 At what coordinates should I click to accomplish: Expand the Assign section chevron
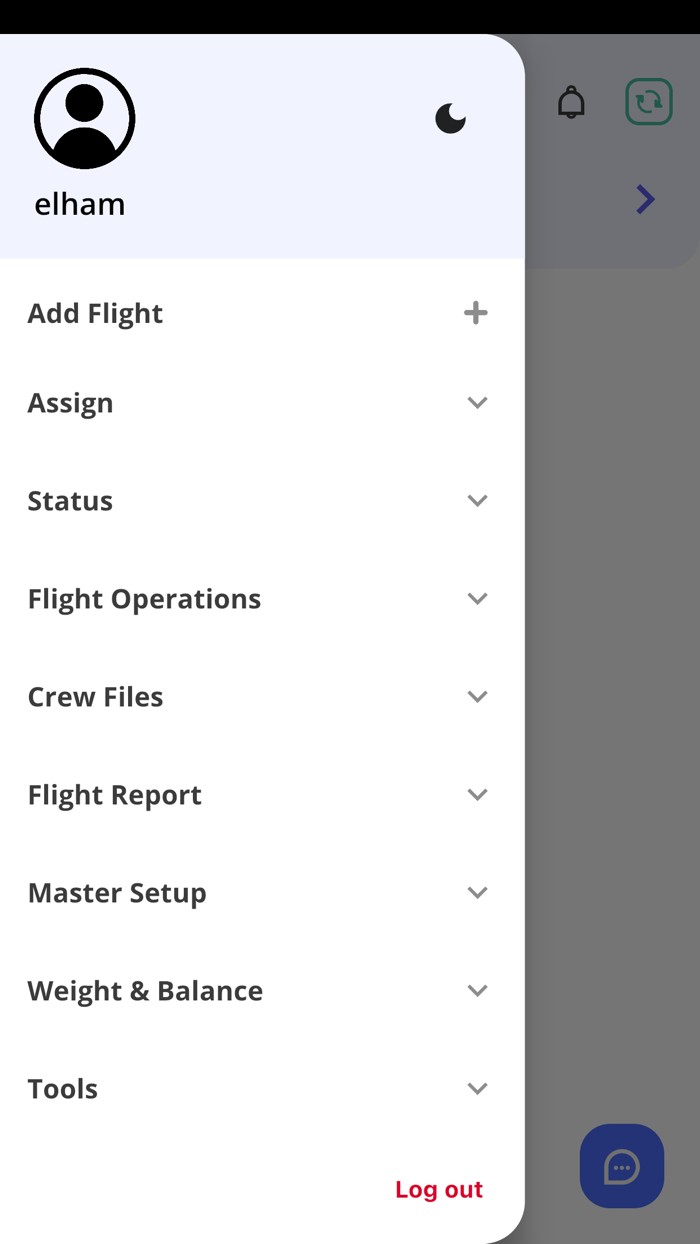[477, 403]
